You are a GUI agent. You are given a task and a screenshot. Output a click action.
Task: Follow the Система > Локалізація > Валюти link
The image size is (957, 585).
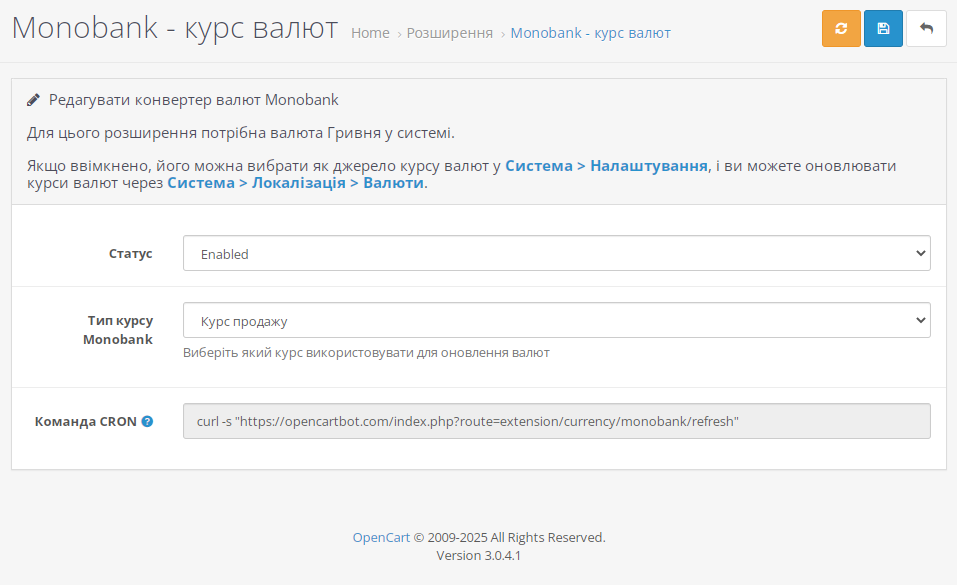295,183
